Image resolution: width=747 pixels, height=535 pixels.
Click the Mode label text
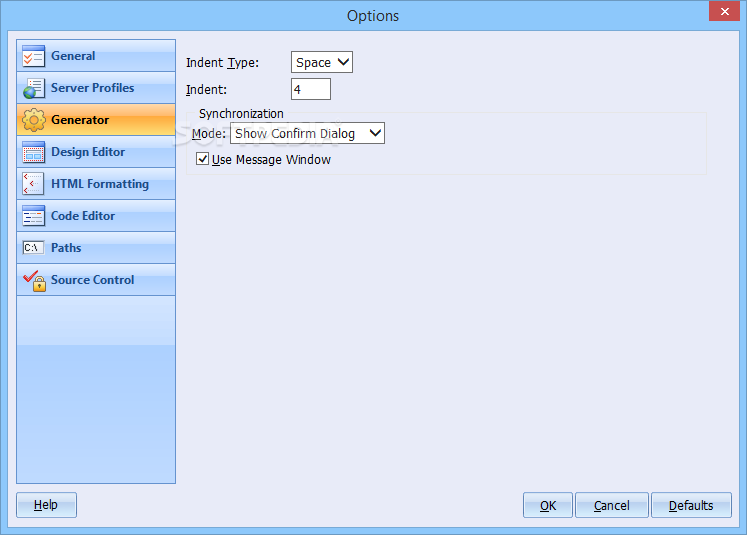[209, 134]
